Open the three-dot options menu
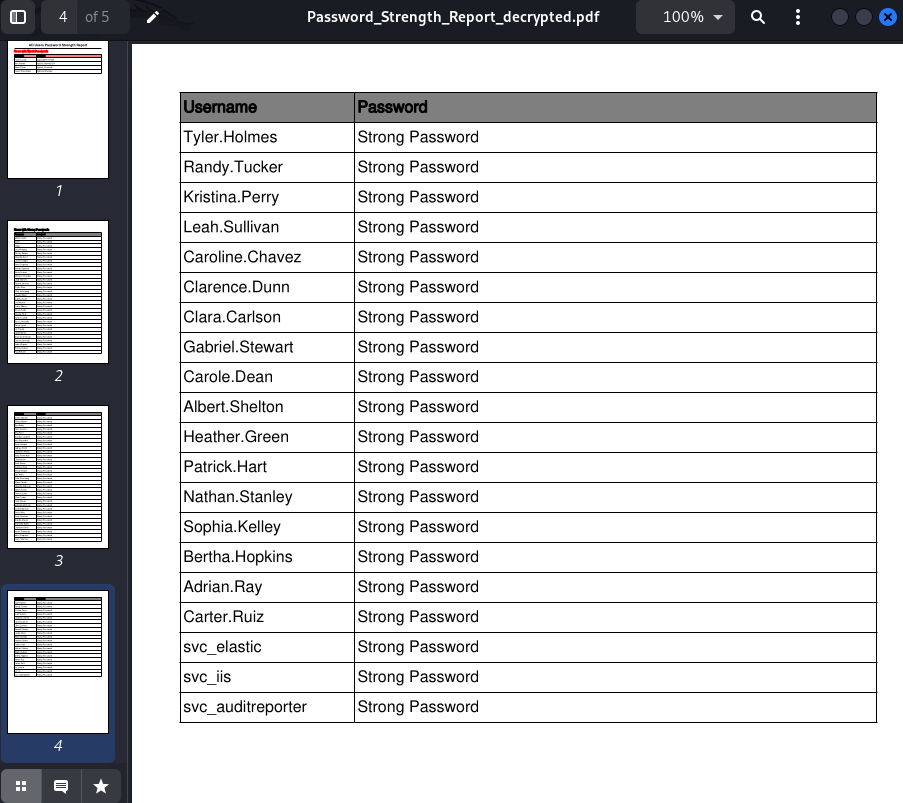Viewport: 903px width, 803px height. click(x=798, y=17)
